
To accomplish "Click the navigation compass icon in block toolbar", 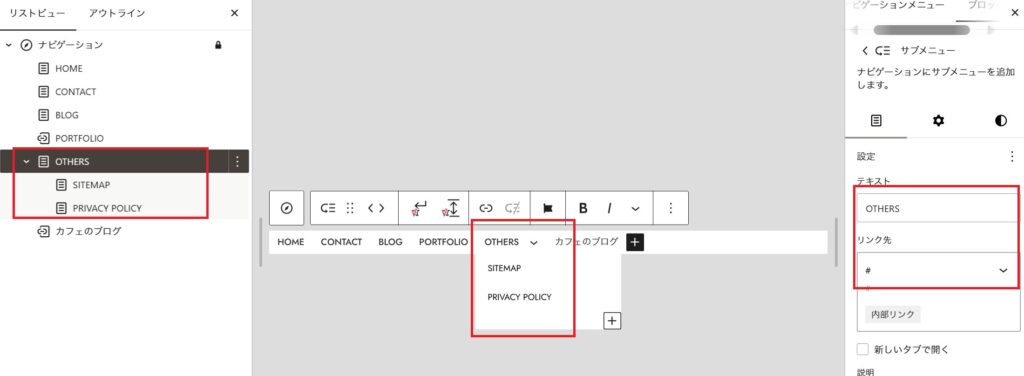I will click(286, 208).
